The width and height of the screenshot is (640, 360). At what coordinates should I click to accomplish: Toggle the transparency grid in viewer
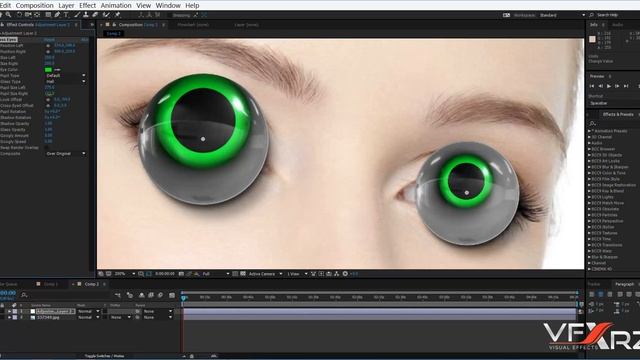pyautogui.click(x=243, y=274)
